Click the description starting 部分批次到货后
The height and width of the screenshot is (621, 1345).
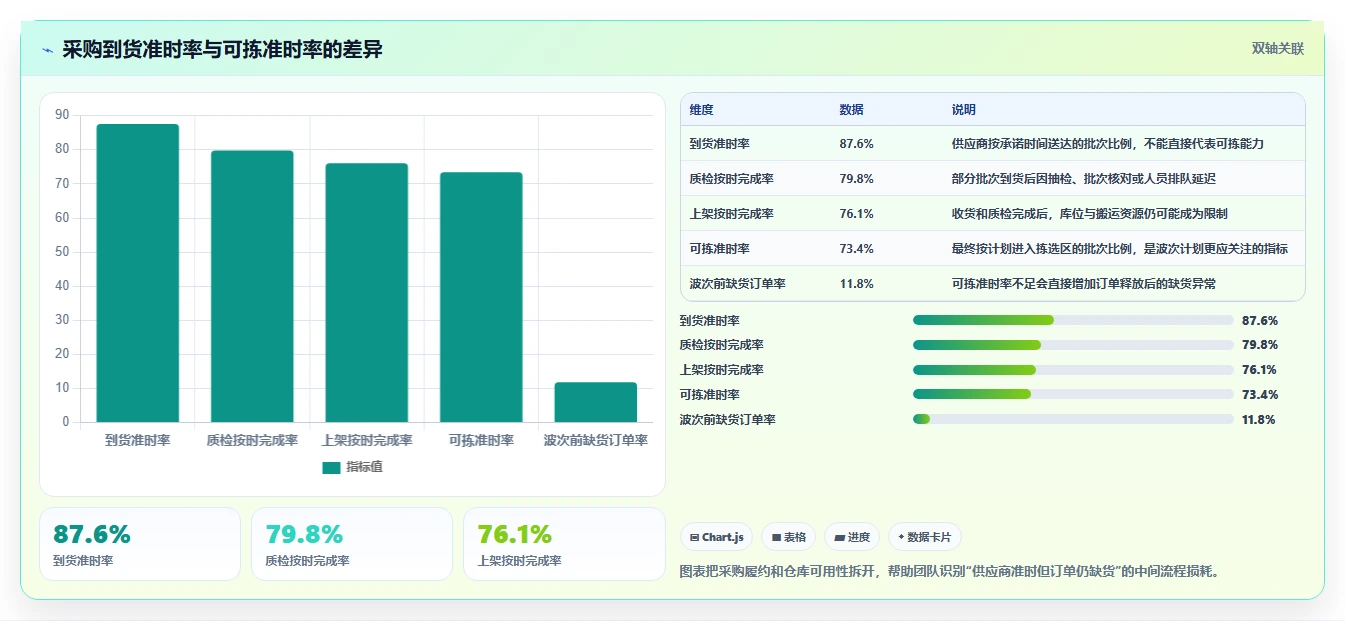tap(1084, 179)
